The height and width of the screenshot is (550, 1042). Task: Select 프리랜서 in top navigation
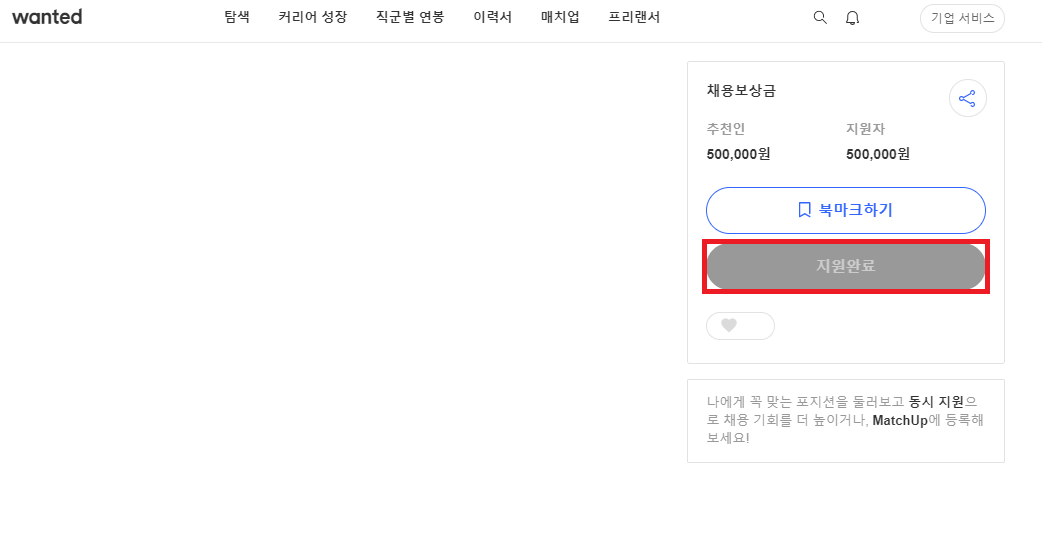pos(634,17)
